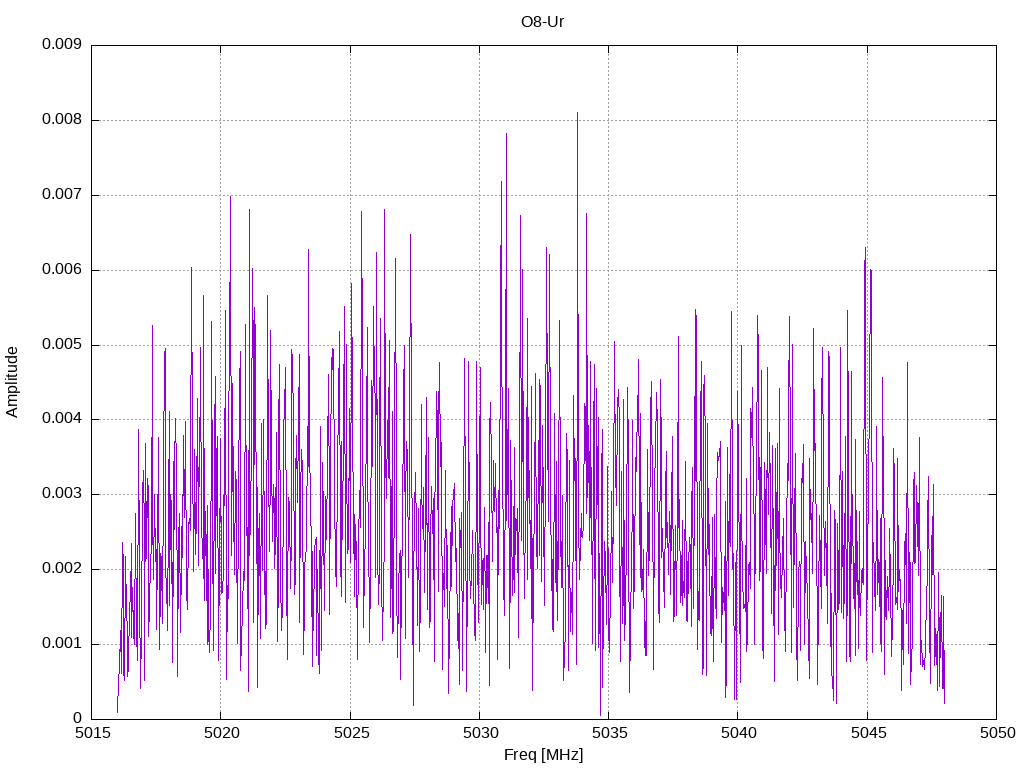Click the 0 y-axis tick label
This screenshot has height=768, width=1024.
click(77, 718)
